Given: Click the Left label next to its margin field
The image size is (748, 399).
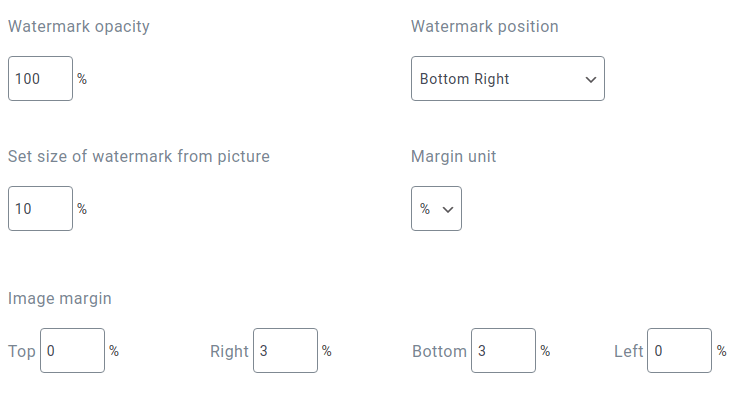Looking at the screenshot, I should 629,351.
